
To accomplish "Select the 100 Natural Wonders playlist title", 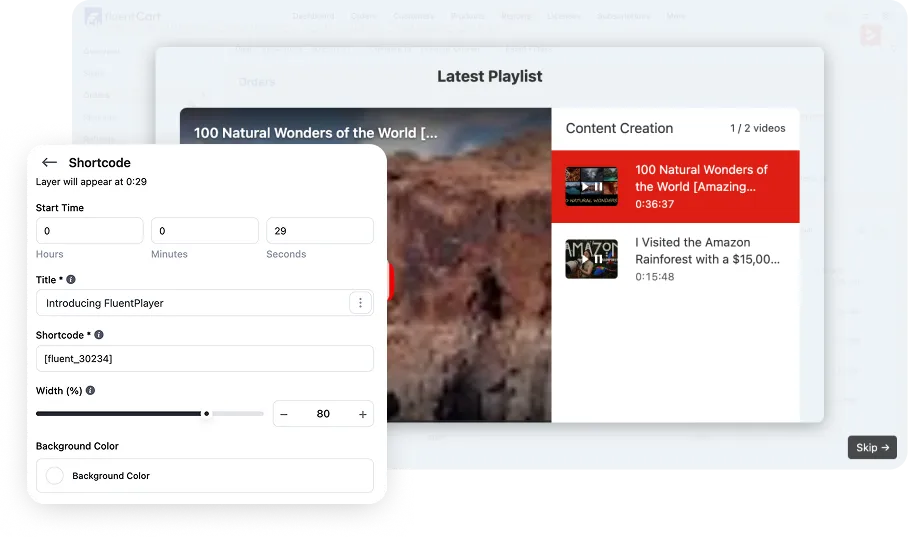I will point(701,178).
